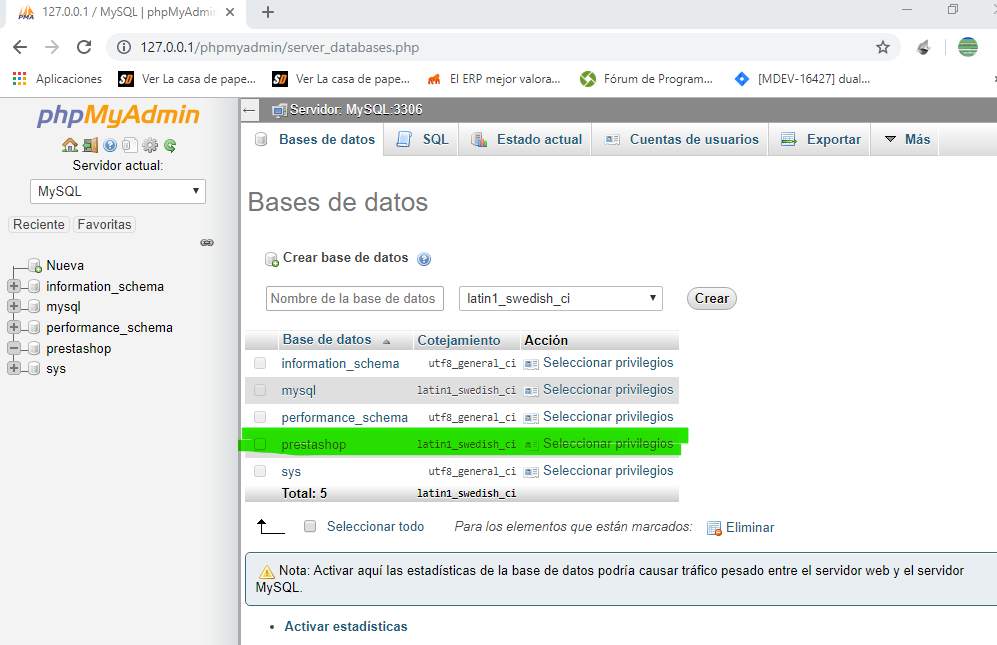The image size is (997, 645).
Task: Open the prestashop database link in table
Action: (x=313, y=445)
